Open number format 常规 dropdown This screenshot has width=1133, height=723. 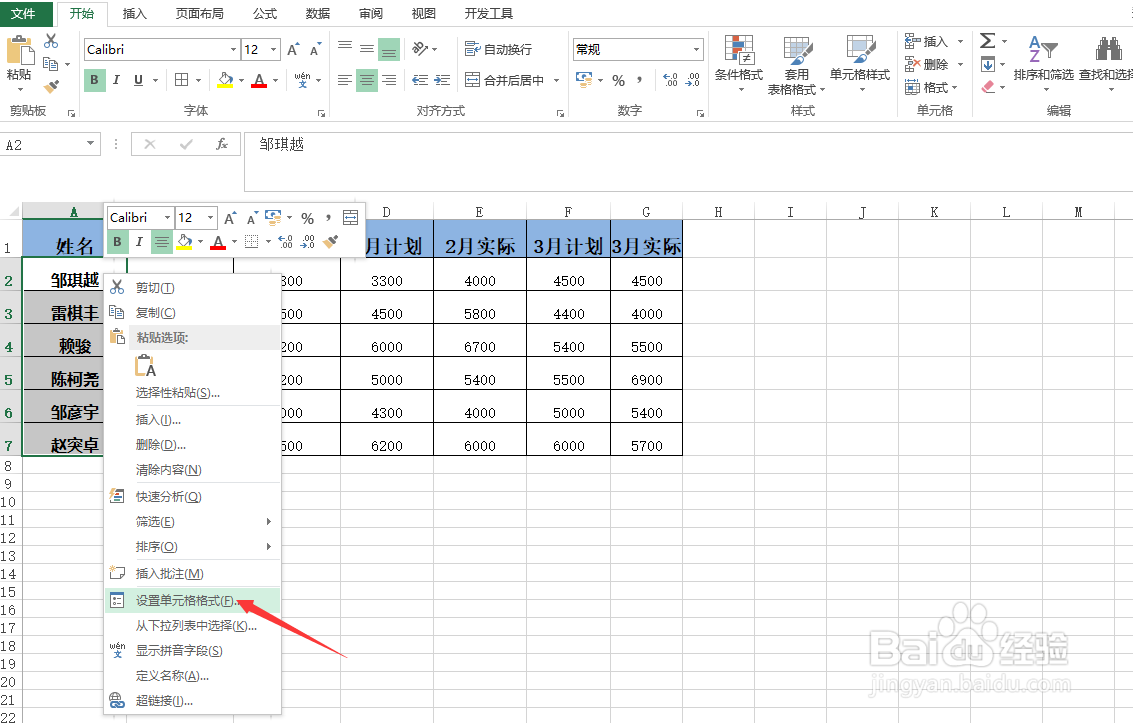[x=697, y=50]
